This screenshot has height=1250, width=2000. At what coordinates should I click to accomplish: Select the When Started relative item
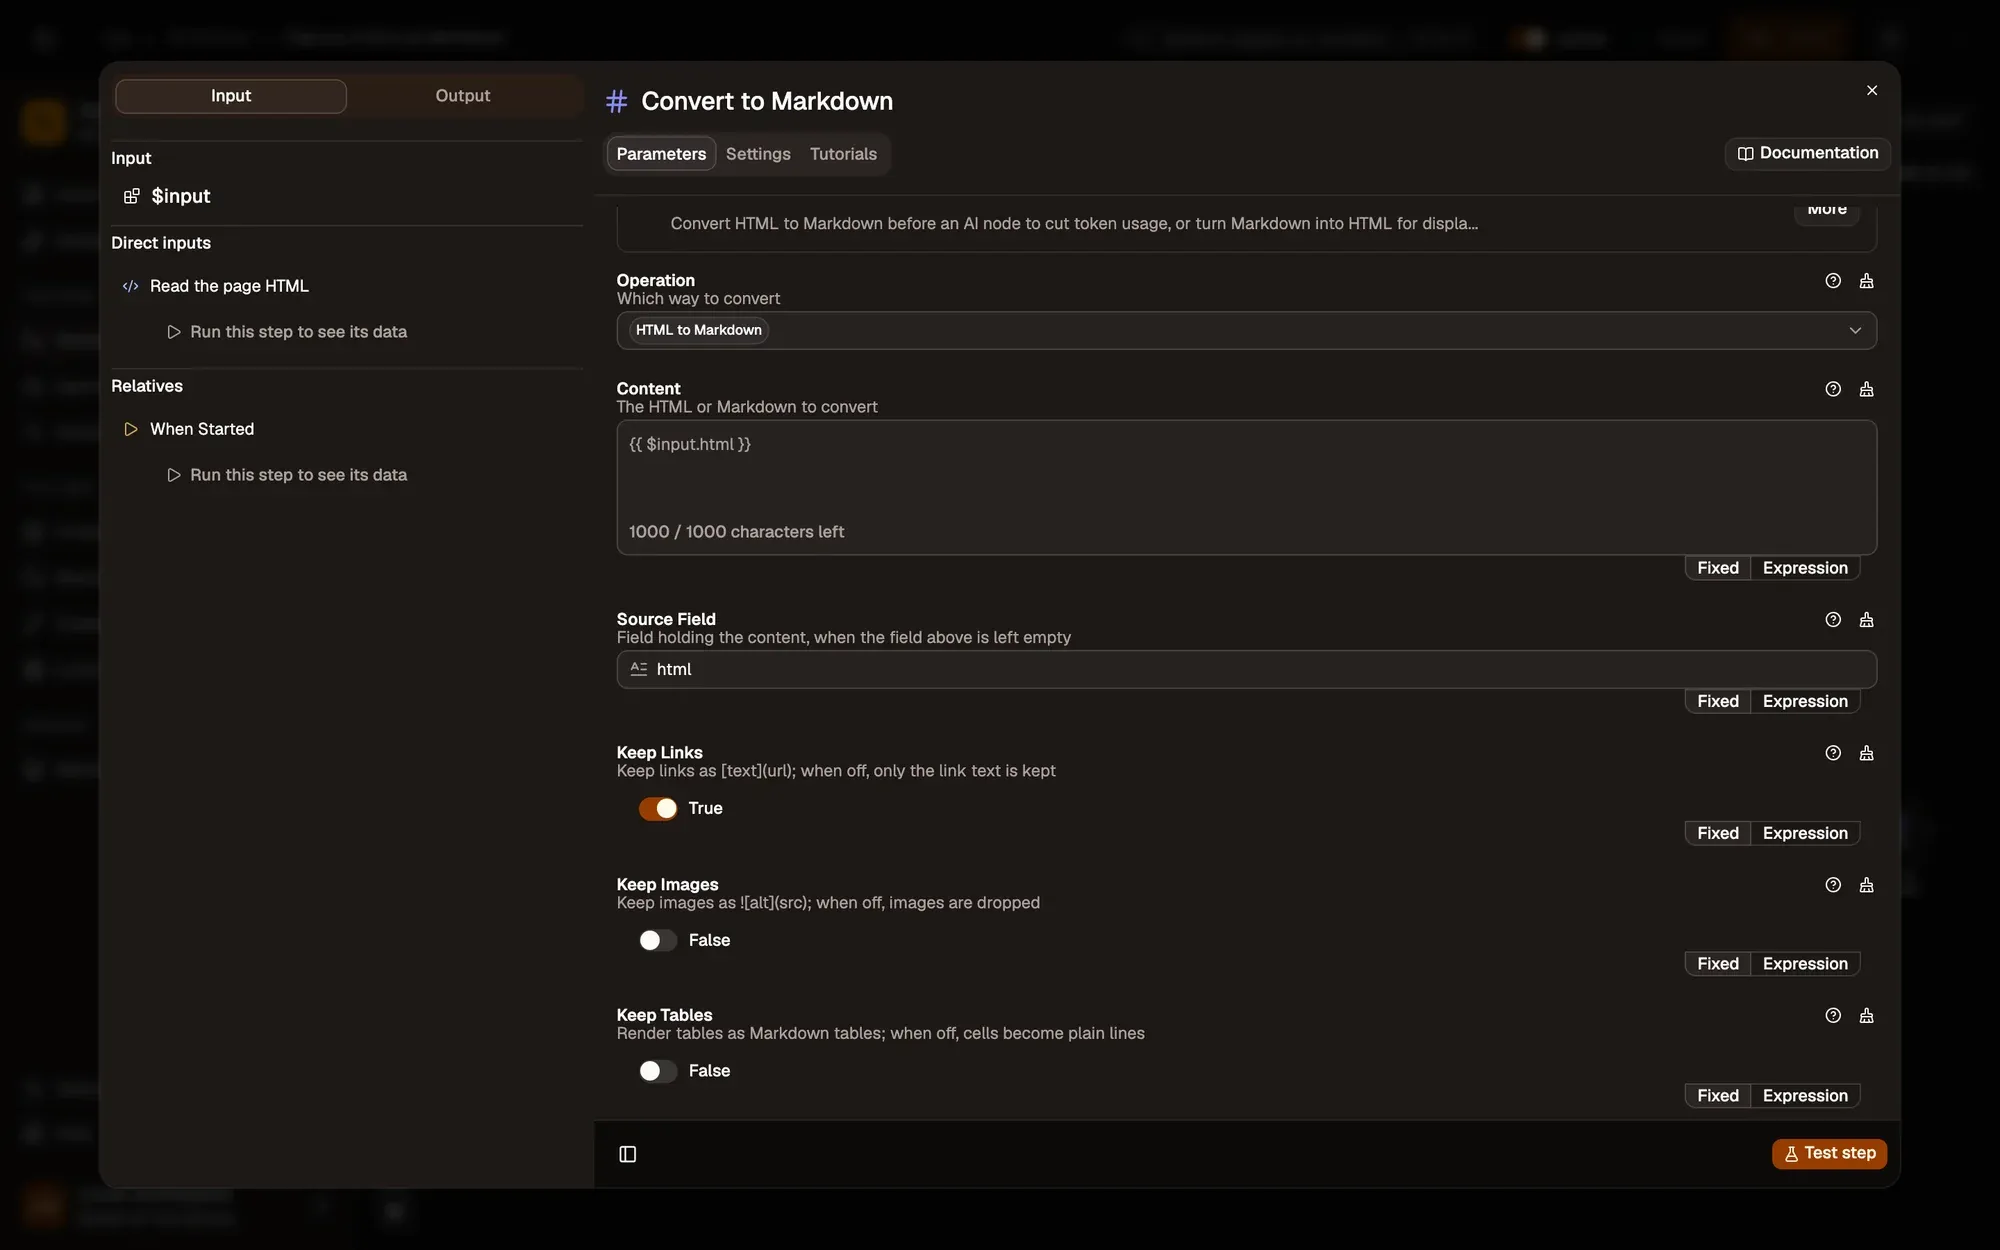point(202,429)
